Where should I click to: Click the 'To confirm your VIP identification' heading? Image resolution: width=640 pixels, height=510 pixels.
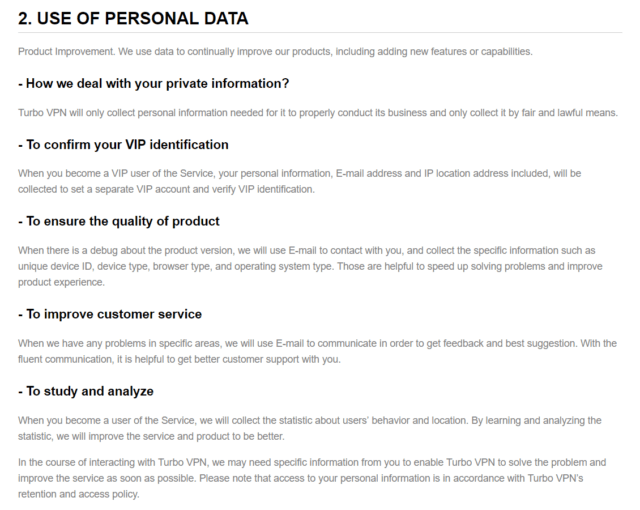(123, 145)
